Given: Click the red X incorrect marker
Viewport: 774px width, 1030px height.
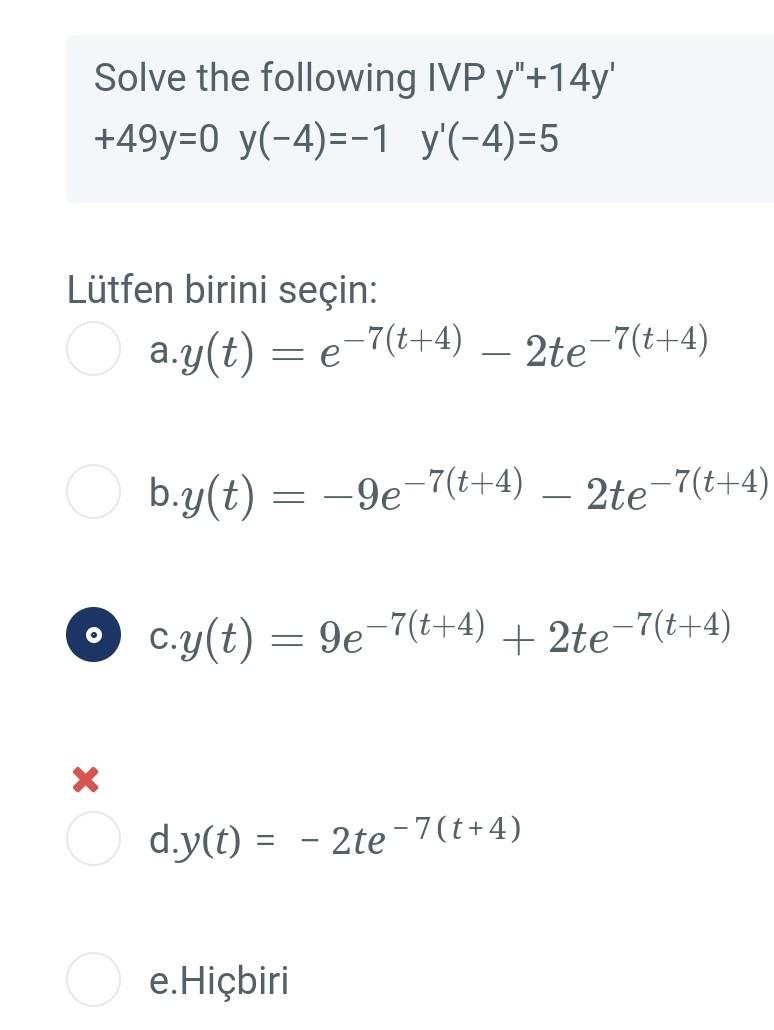Looking at the screenshot, I should (84, 780).
